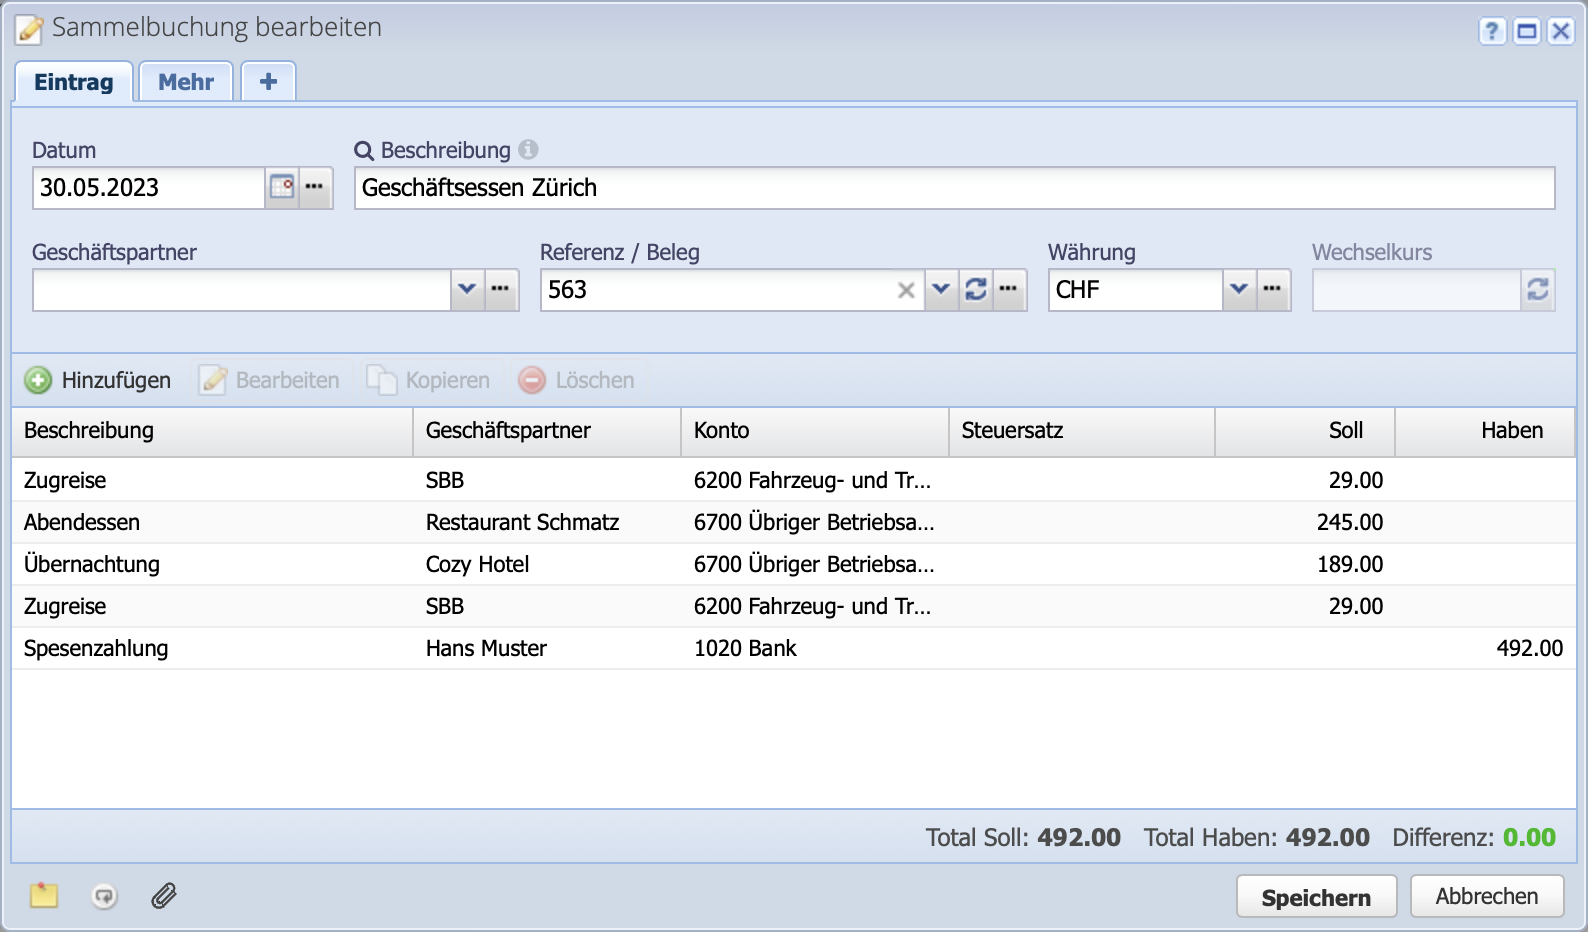Expand the Referenz / Beleg dropdown arrow
Screen dimensions: 1588x932
[x=941, y=290]
